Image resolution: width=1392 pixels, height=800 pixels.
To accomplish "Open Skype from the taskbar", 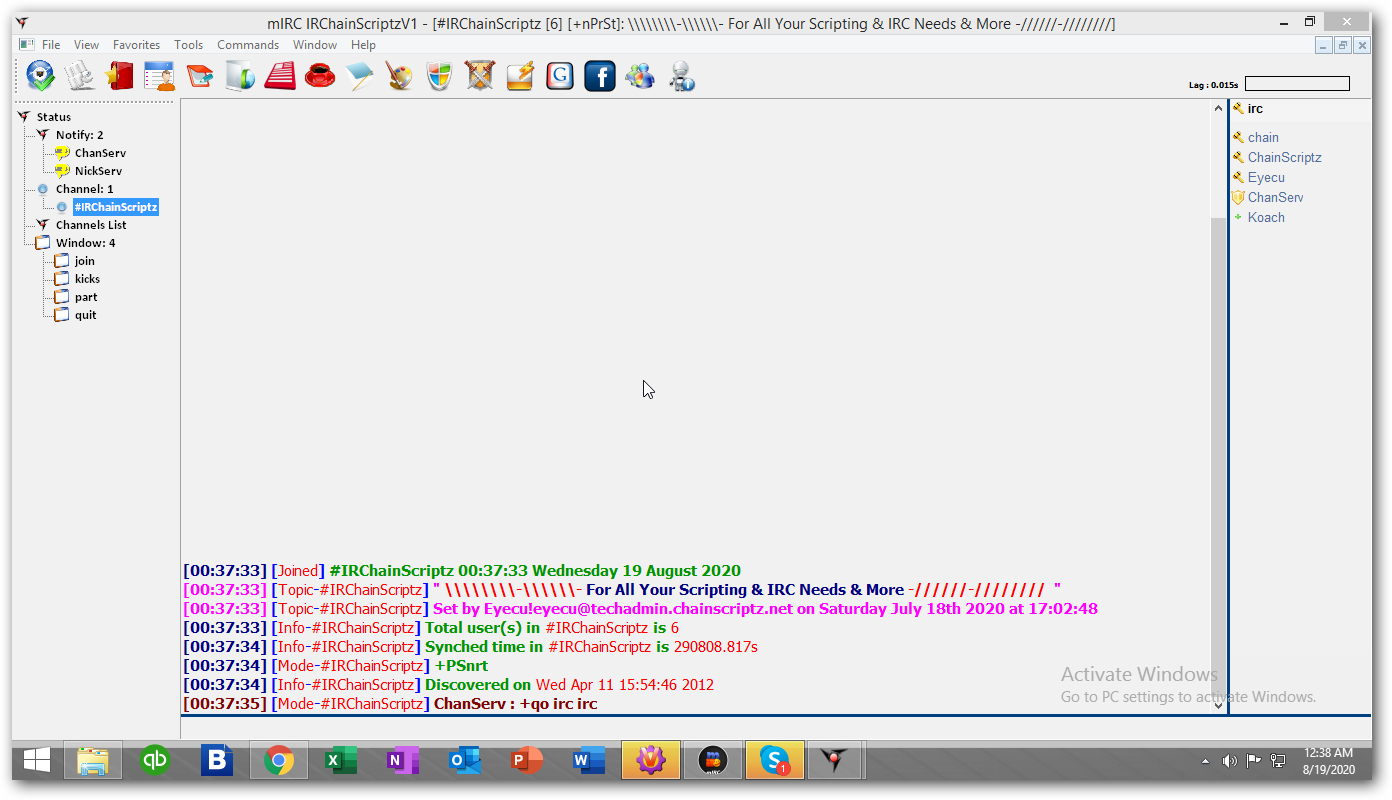I will 775,761.
